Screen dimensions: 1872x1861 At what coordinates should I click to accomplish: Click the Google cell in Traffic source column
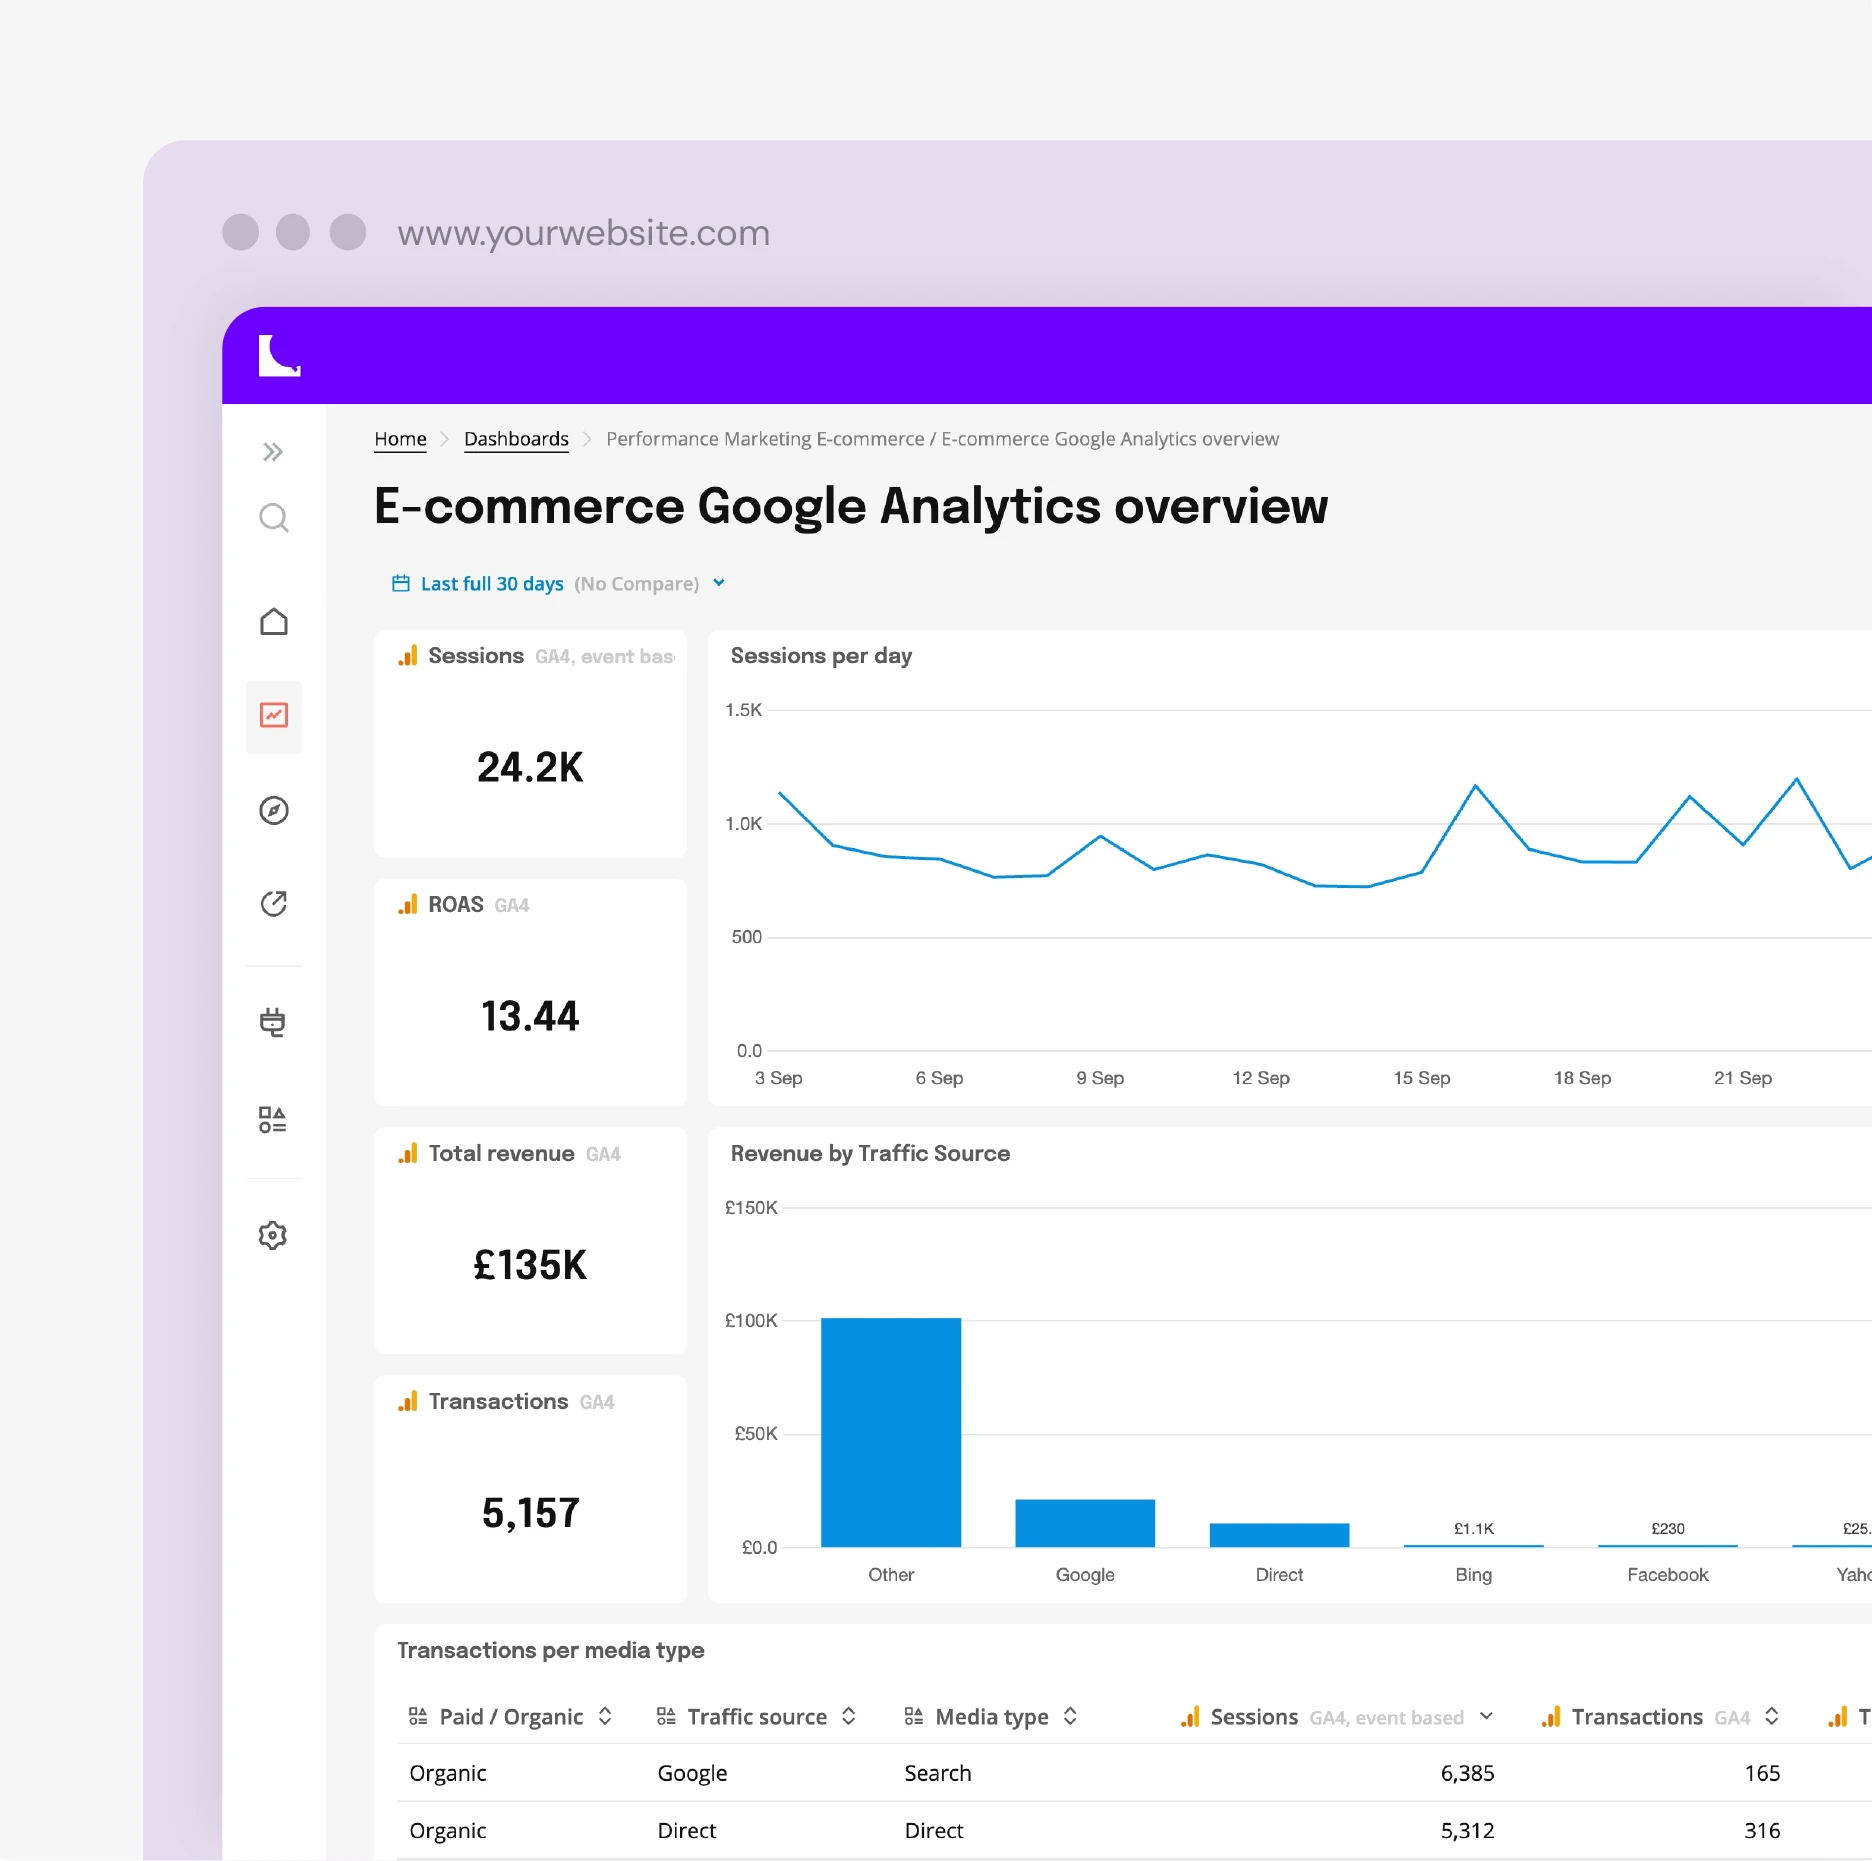(692, 1773)
